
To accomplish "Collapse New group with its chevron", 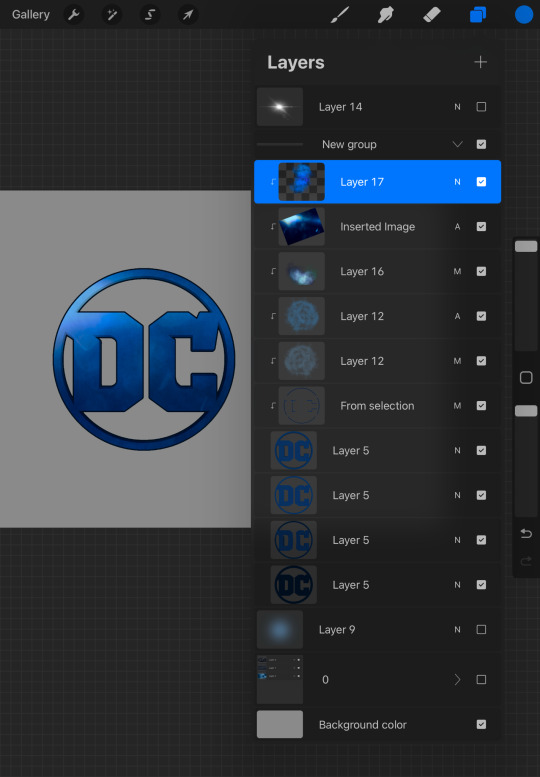I will coord(457,144).
